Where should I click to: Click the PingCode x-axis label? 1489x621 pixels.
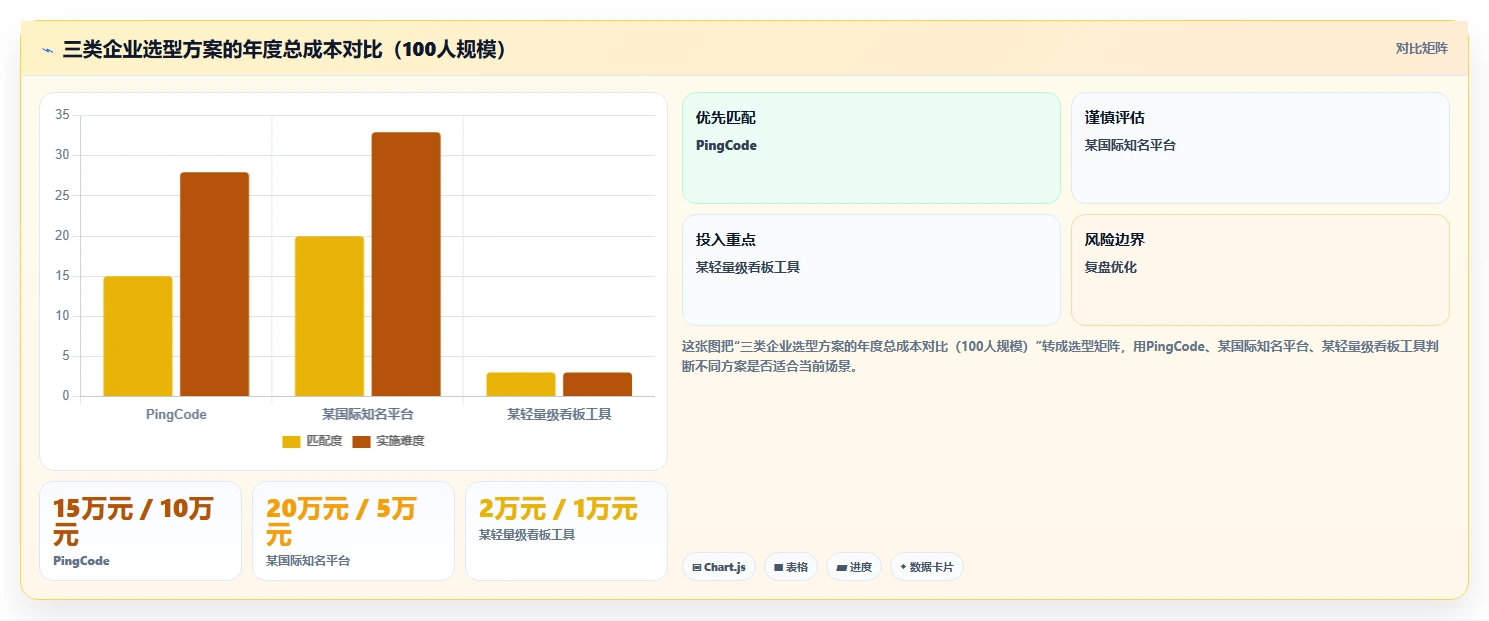(176, 414)
